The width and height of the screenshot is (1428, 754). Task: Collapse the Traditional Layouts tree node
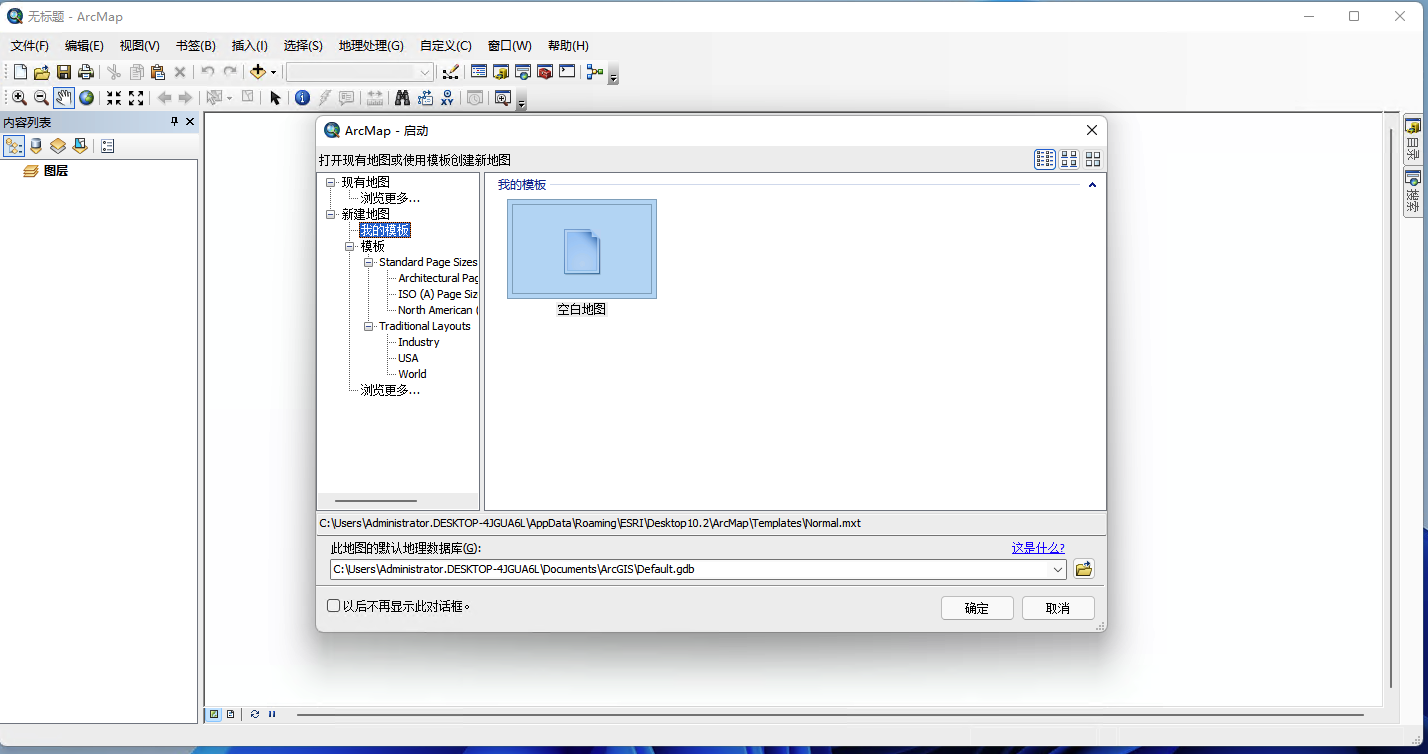click(368, 325)
